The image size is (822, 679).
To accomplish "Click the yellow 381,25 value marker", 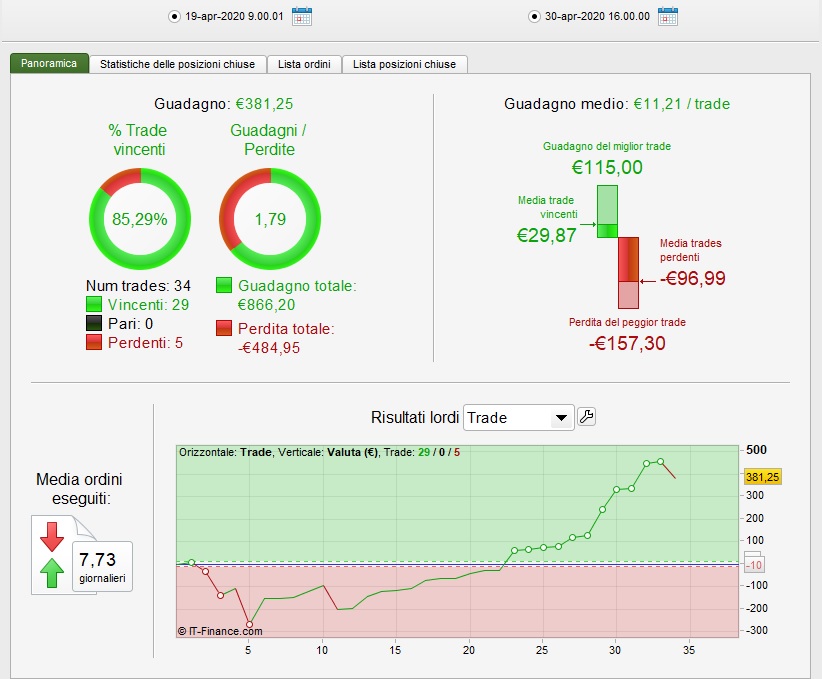I will pos(762,477).
